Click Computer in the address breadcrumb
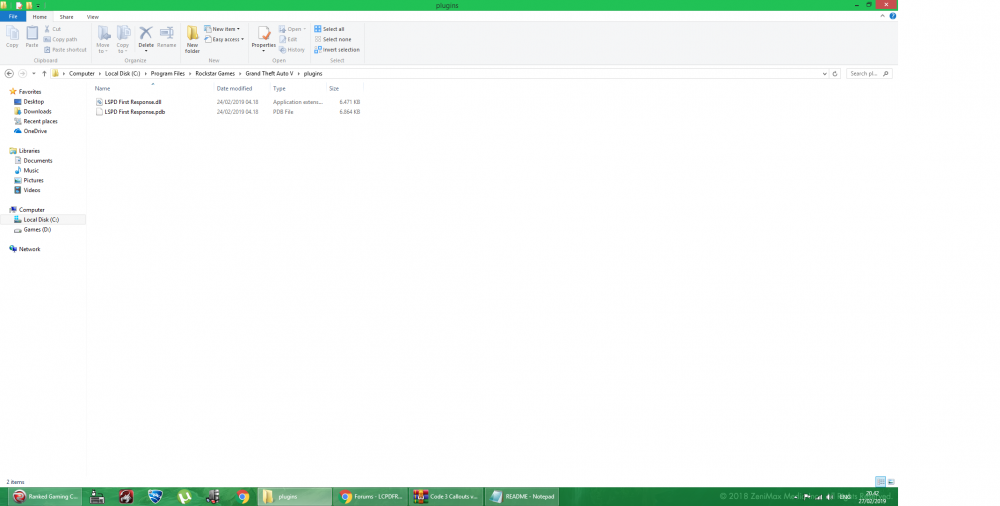1000x506 pixels. tap(82, 73)
